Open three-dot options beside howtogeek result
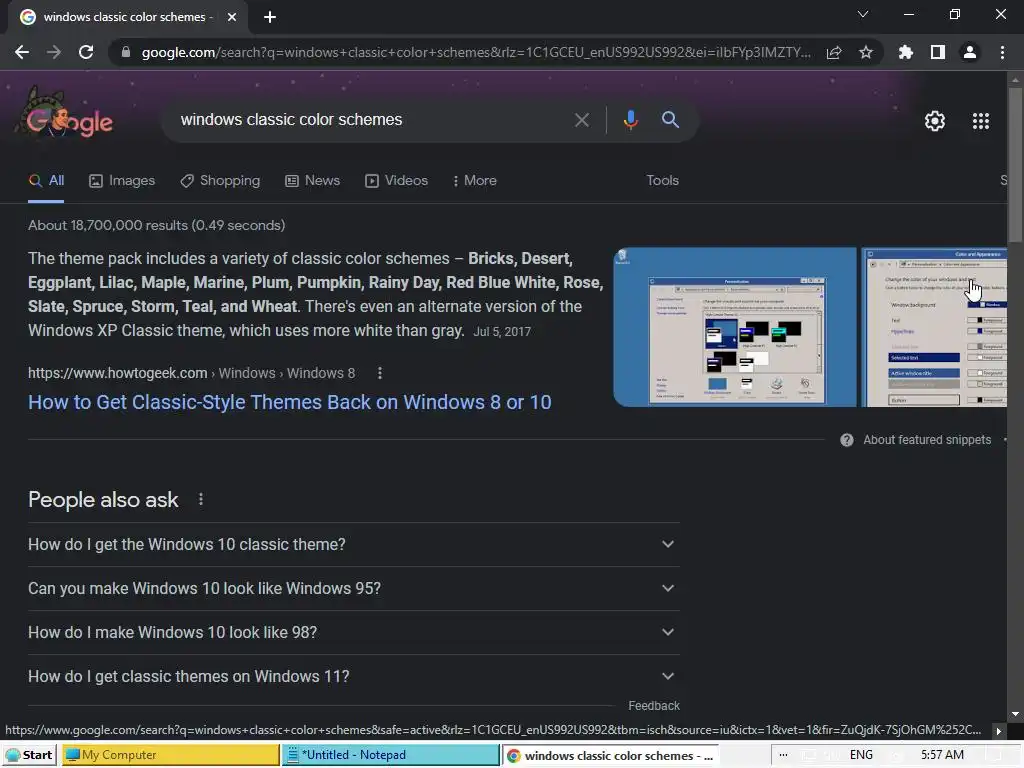The width and height of the screenshot is (1024, 768). pos(379,374)
